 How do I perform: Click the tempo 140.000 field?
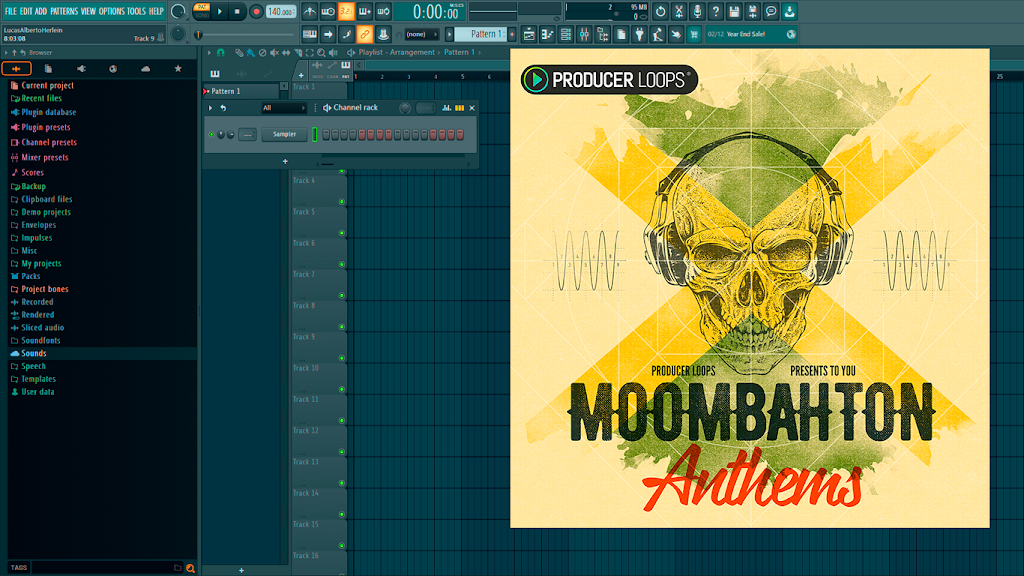pyautogui.click(x=281, y=12)
